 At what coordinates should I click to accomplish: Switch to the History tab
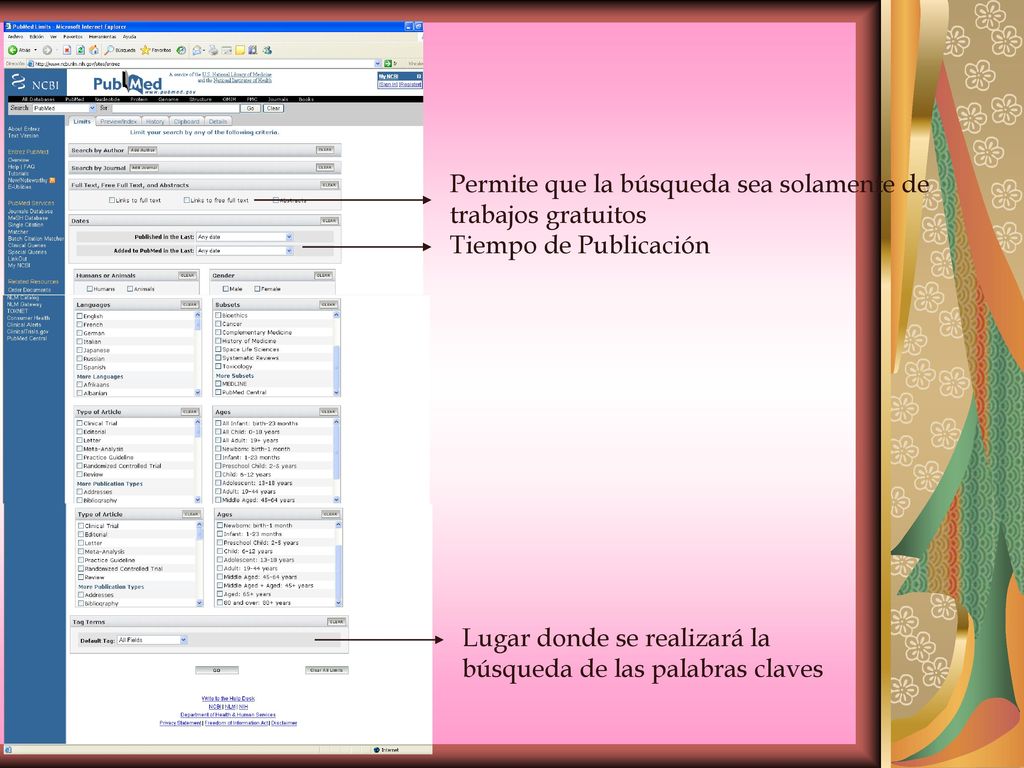155,121
